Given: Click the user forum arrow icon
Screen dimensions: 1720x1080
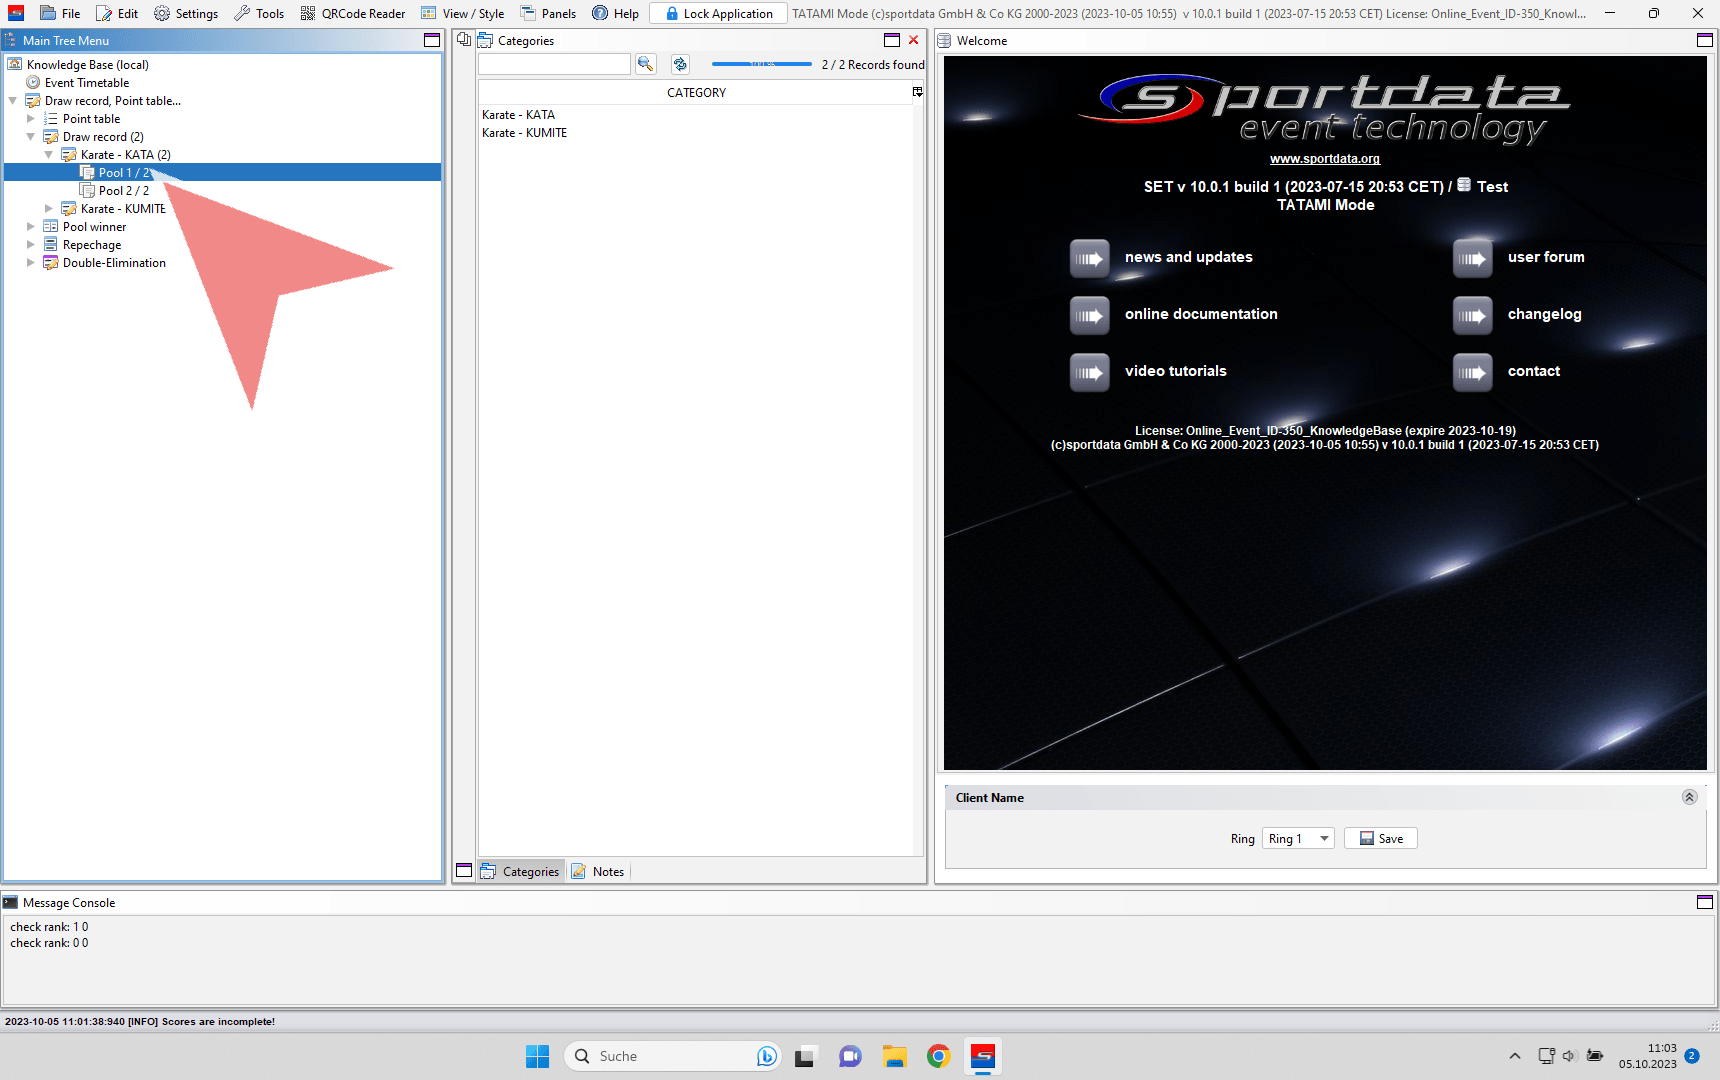Looking at the screenshot, I should tap(1472, 258).
